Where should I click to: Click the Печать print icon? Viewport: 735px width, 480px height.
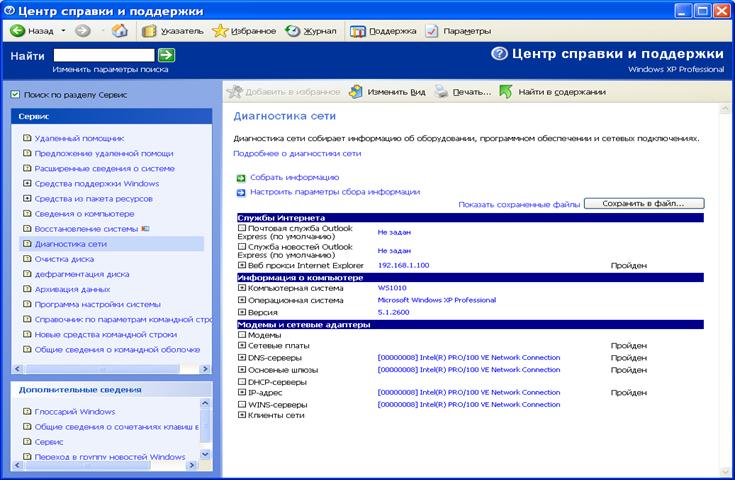443,92
